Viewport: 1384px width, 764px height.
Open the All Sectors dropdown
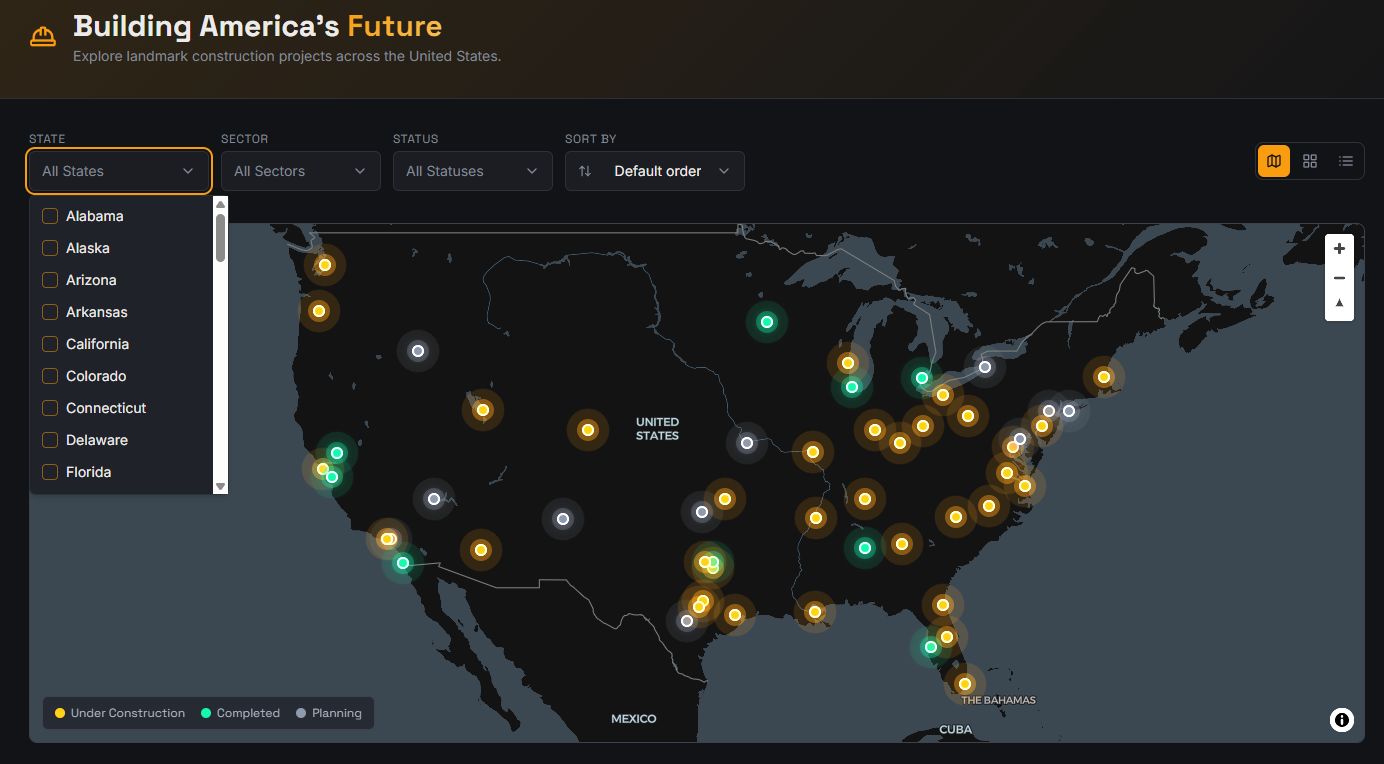pyautogui.click(x=300, y=171)
